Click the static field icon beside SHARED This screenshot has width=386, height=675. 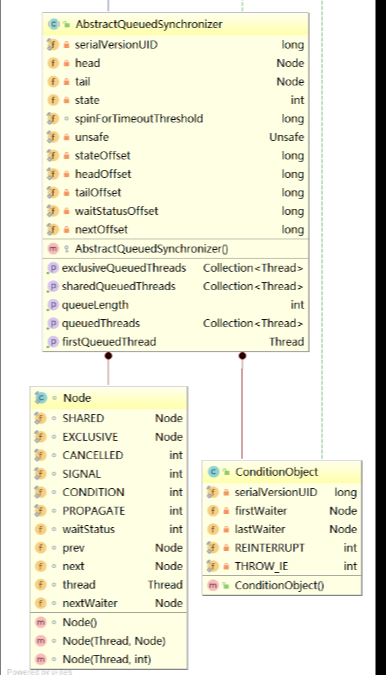[x=40, y=418]
